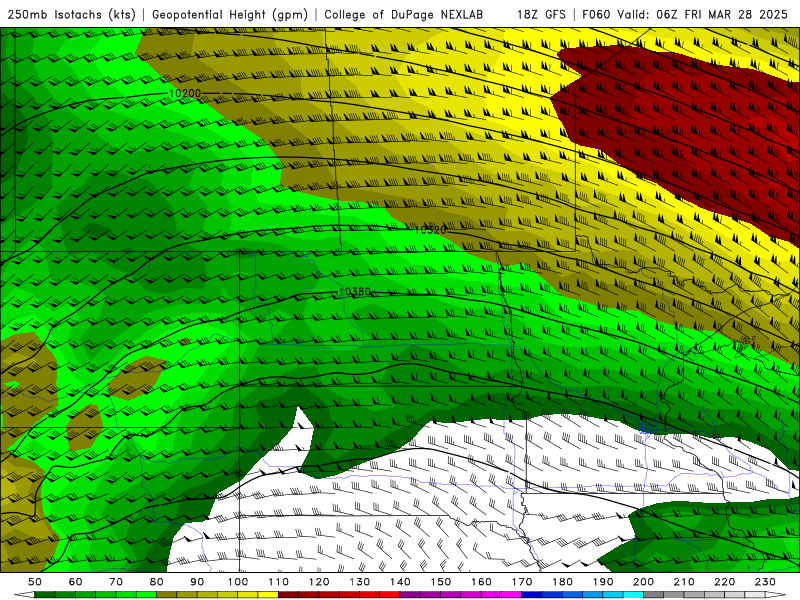800x600 pixels.
Task: Click the 10380 height contour label
Action: (x=355, y=291)
